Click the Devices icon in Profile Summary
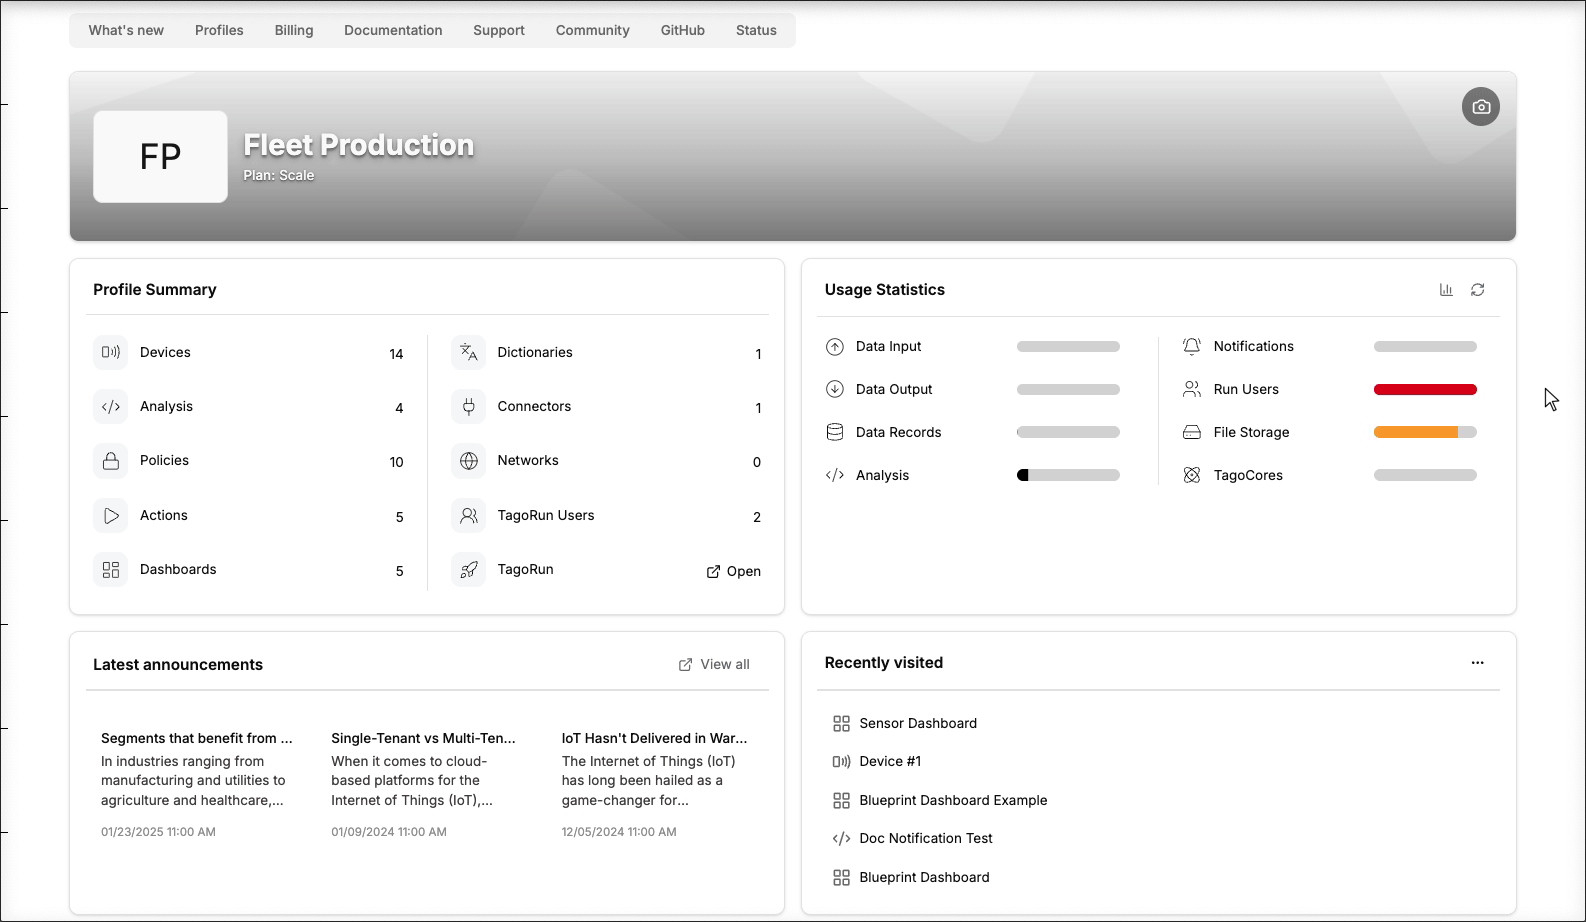Viewport: 1586px width, 922px height. (x=111, y=352)
